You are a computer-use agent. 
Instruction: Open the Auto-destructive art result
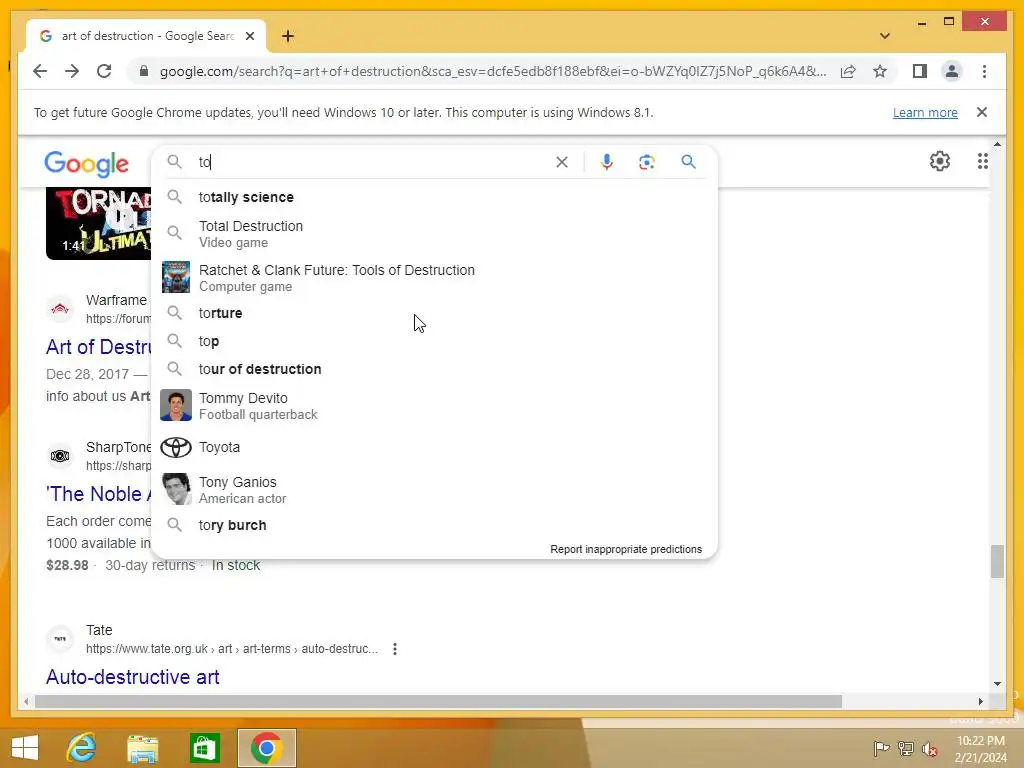click(x=133, y=677)
